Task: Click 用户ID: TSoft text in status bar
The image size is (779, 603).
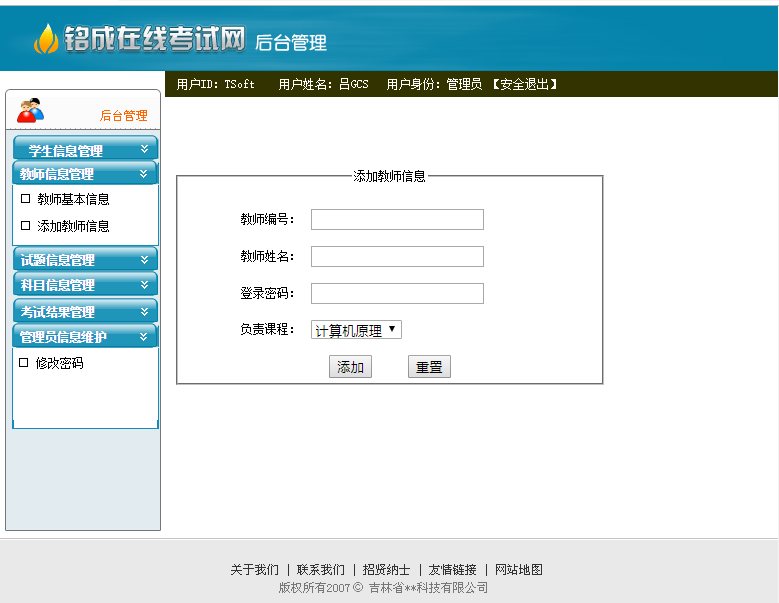Action: click(216, 84)
